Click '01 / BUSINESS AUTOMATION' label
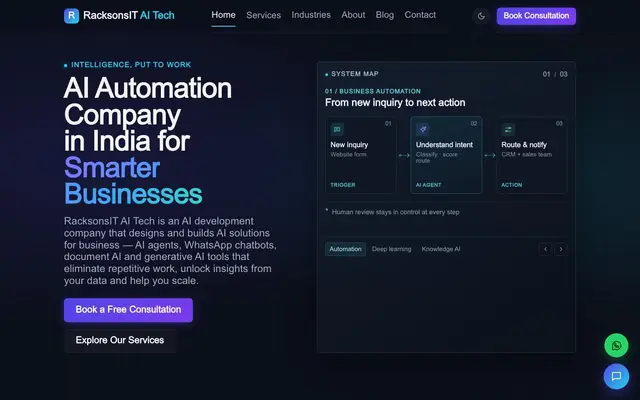The height and width of the screenshot is (400, 640). [x=373, y=91]
